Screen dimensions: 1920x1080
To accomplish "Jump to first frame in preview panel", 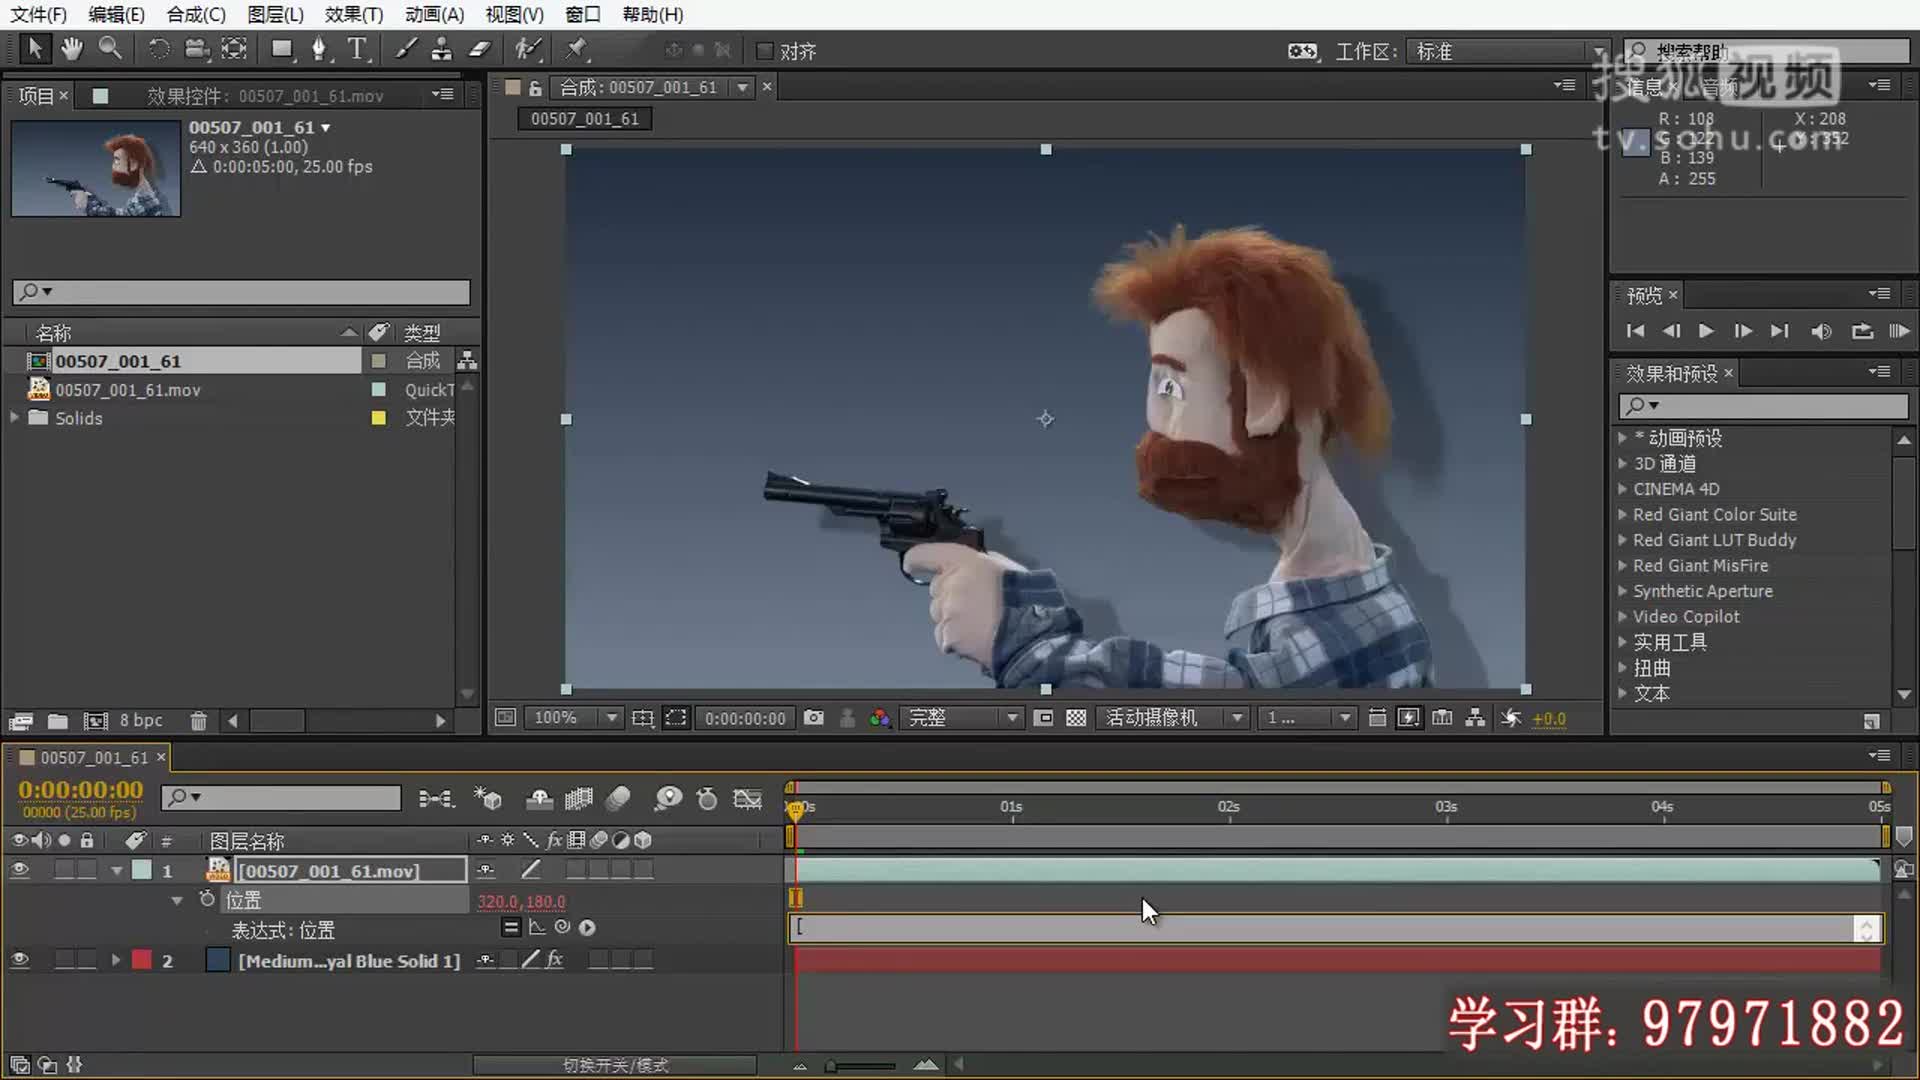I will pyautogui.click(x=1635, y=331).
